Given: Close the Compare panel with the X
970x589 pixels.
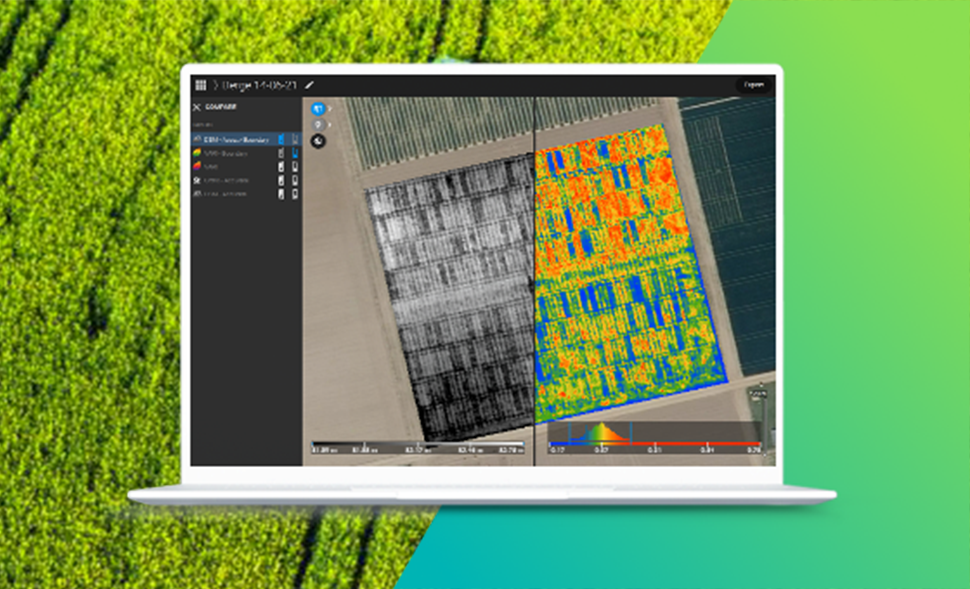Looking at the screenshot, I should pos(197,107).
